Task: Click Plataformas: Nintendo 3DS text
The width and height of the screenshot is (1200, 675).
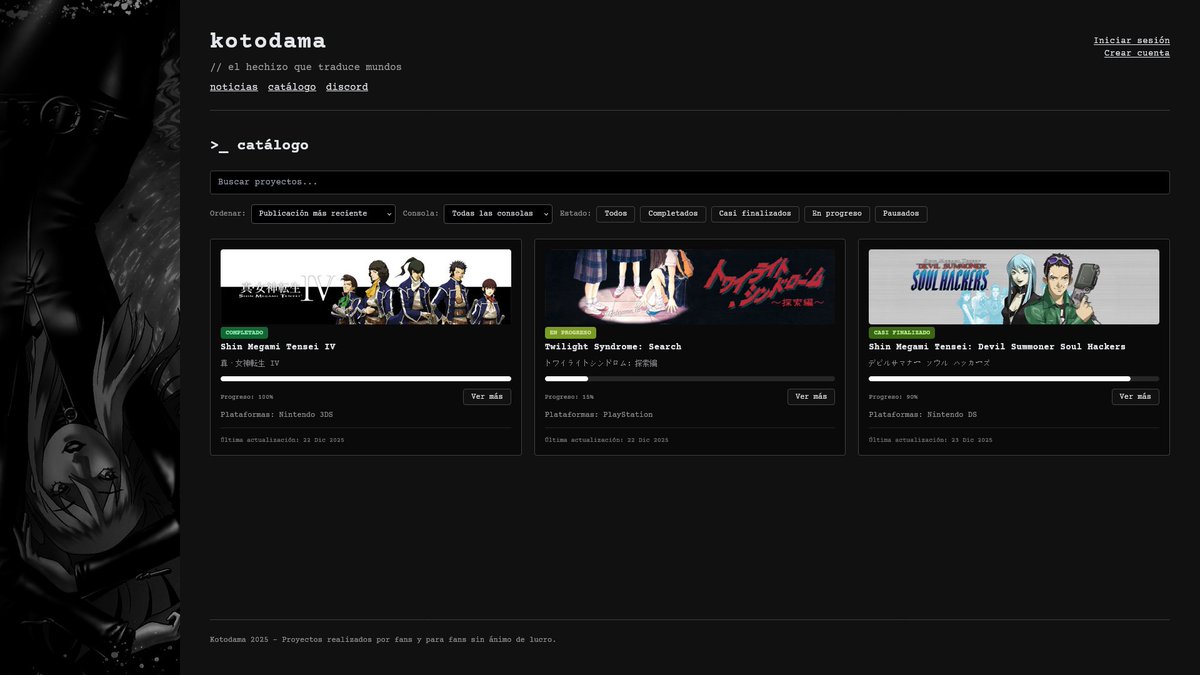Action: (x=277, y=414)
